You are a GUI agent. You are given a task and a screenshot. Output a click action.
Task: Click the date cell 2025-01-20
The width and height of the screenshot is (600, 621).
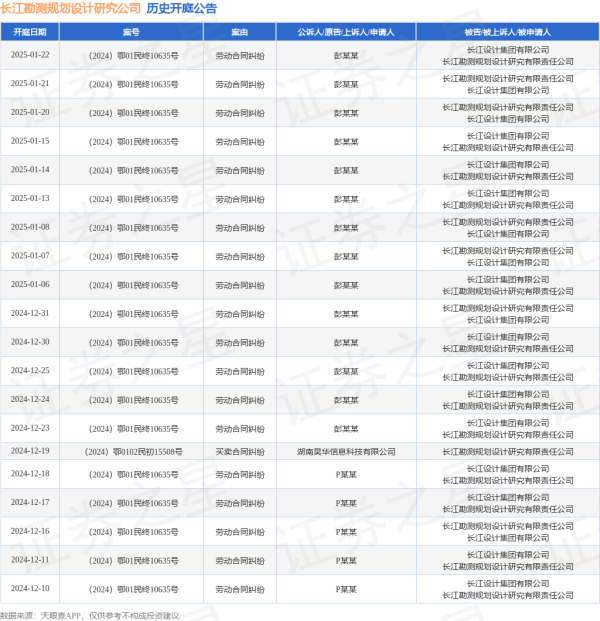pyautogui.click(x=30, y=112)
